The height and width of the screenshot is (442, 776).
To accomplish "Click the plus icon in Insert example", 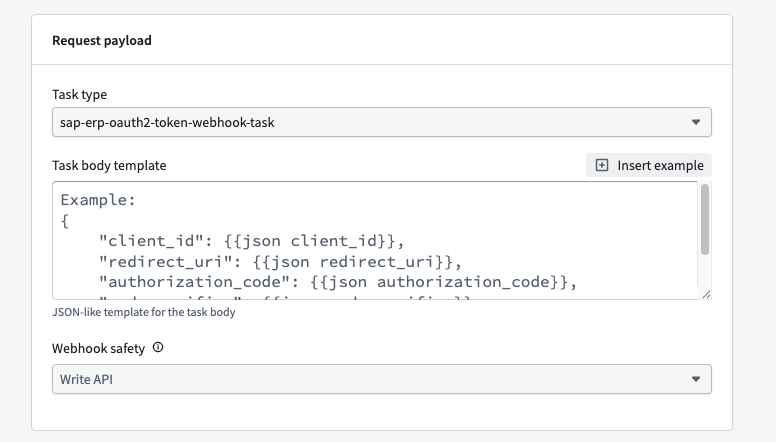I will point(602,165).
